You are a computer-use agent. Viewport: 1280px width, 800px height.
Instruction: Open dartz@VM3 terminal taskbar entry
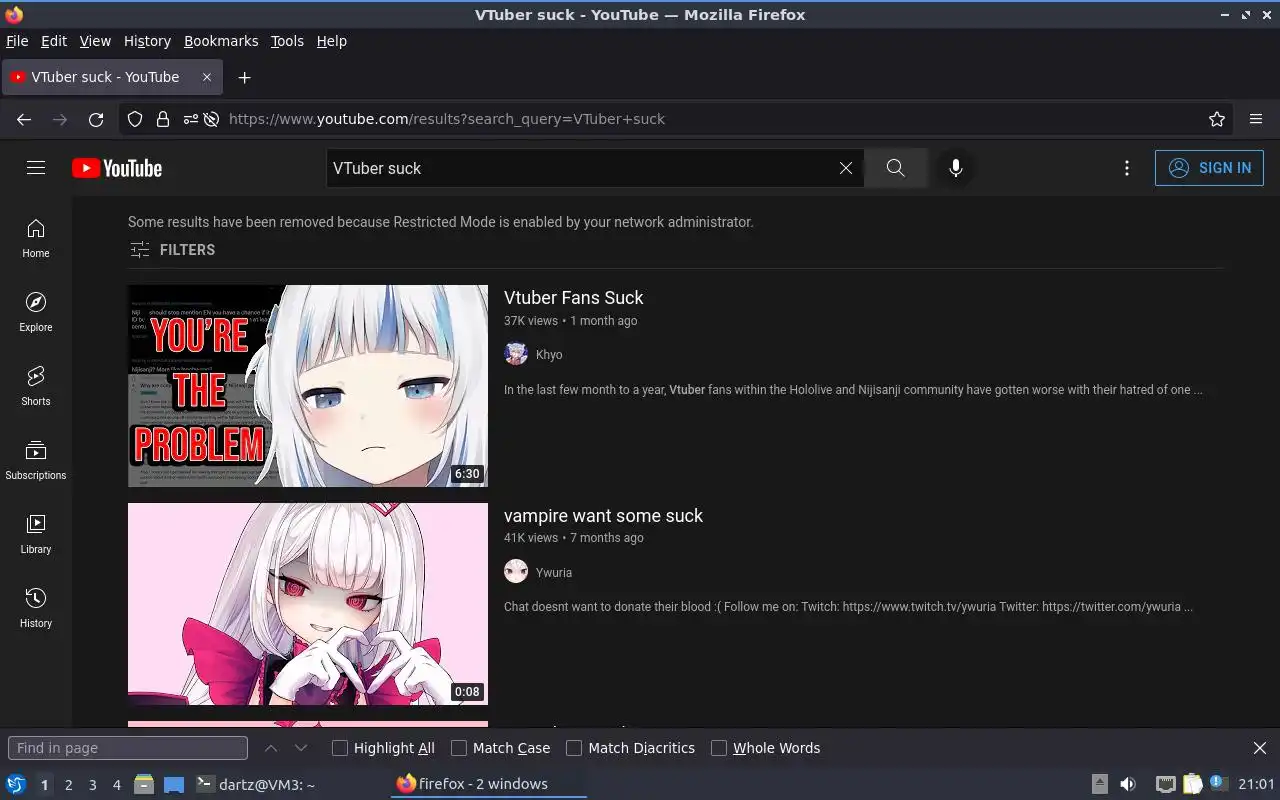coord(256,785)
